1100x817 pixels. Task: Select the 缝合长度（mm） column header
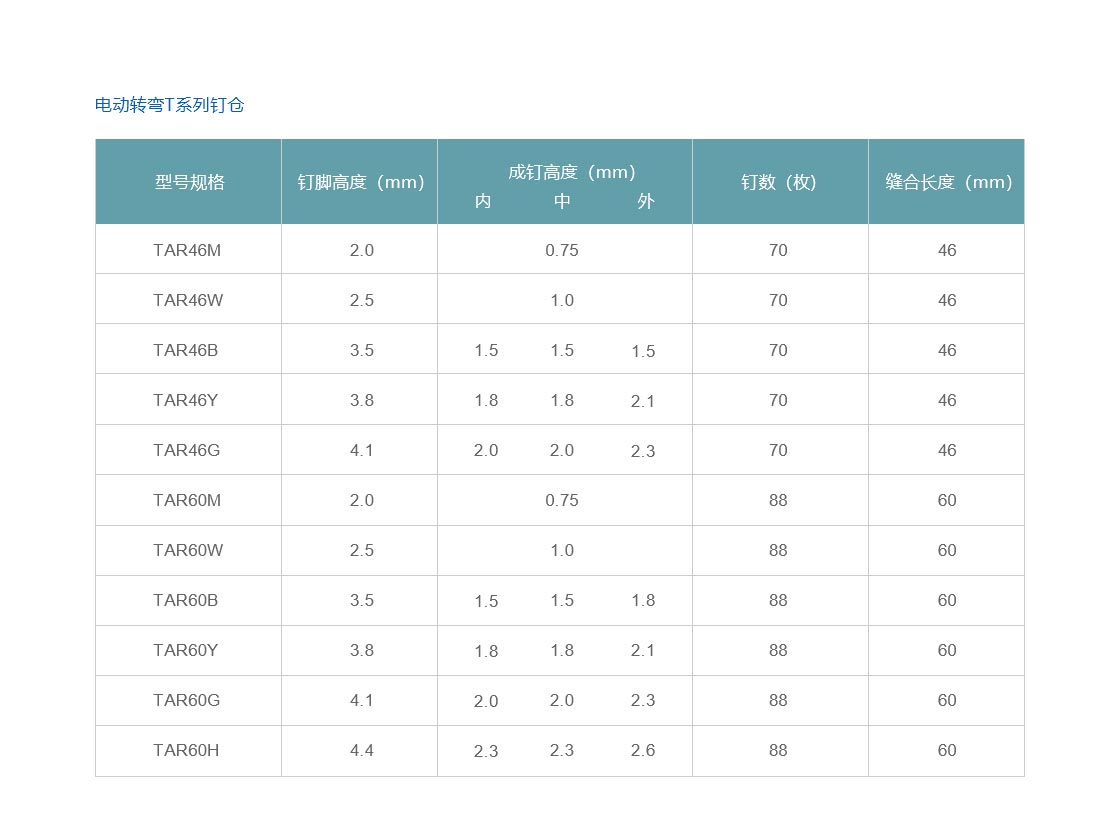pos(948,182)
